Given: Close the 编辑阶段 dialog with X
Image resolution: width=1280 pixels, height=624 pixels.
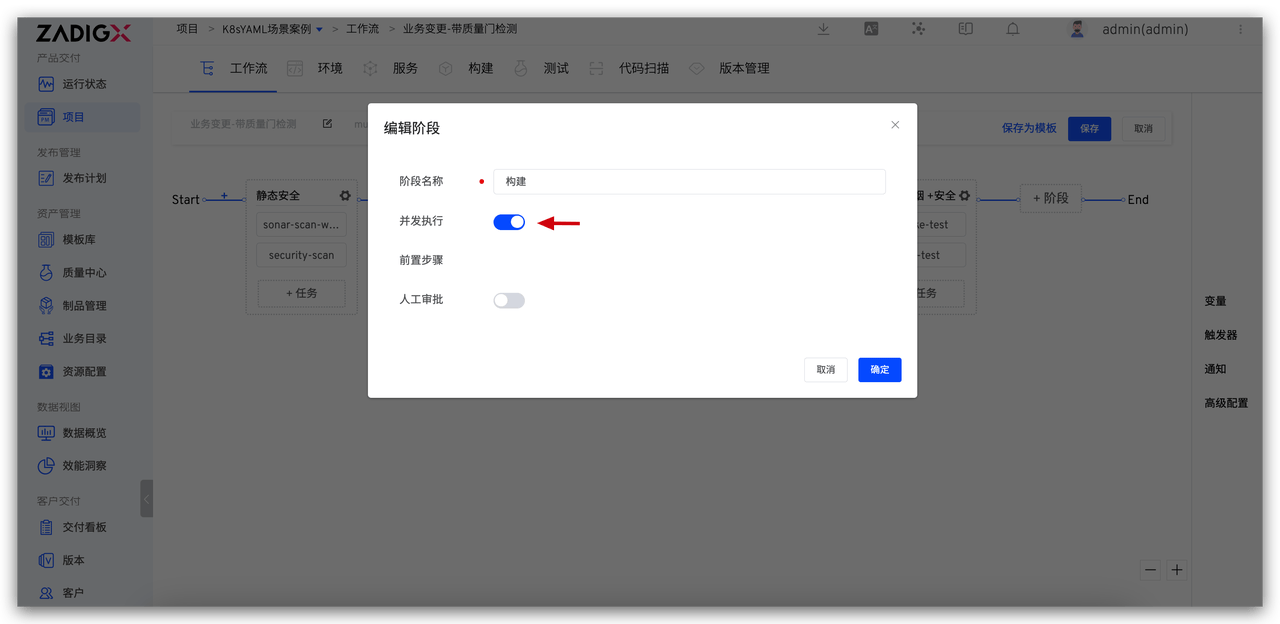Looking at the screenshot, I should coord(895,125).
